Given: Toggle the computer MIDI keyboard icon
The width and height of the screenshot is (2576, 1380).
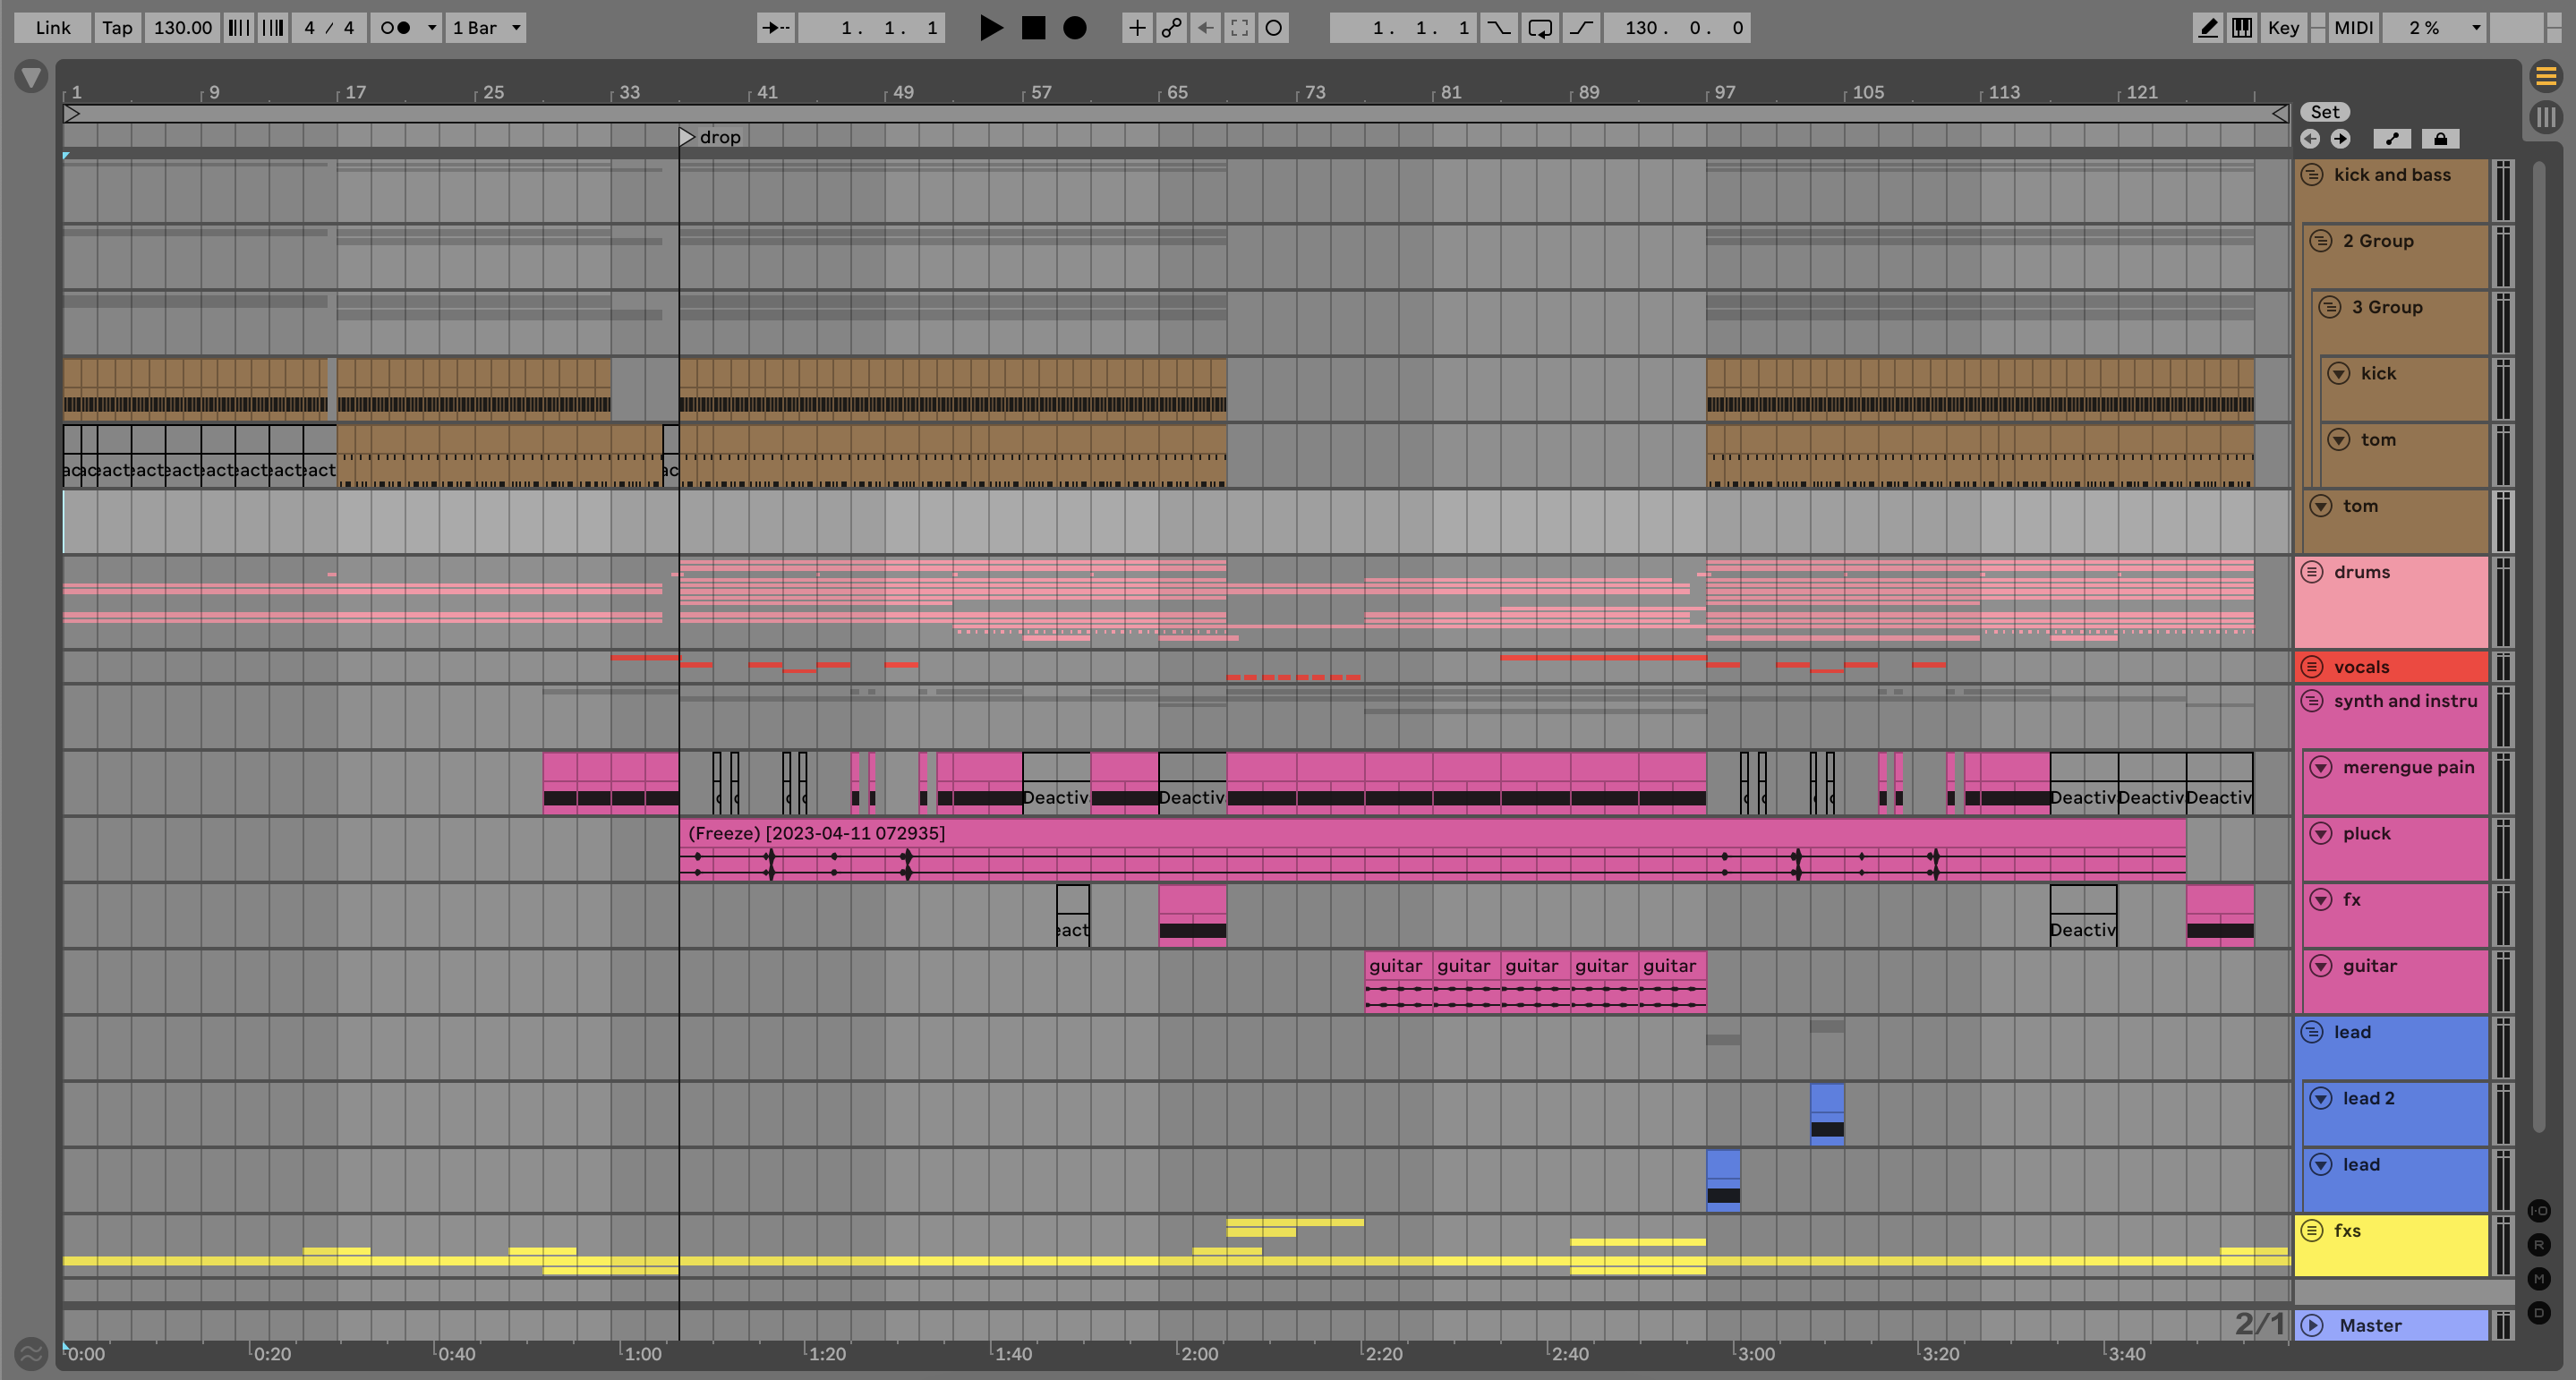Looking at the screenshot, I should coord(2242,28).
